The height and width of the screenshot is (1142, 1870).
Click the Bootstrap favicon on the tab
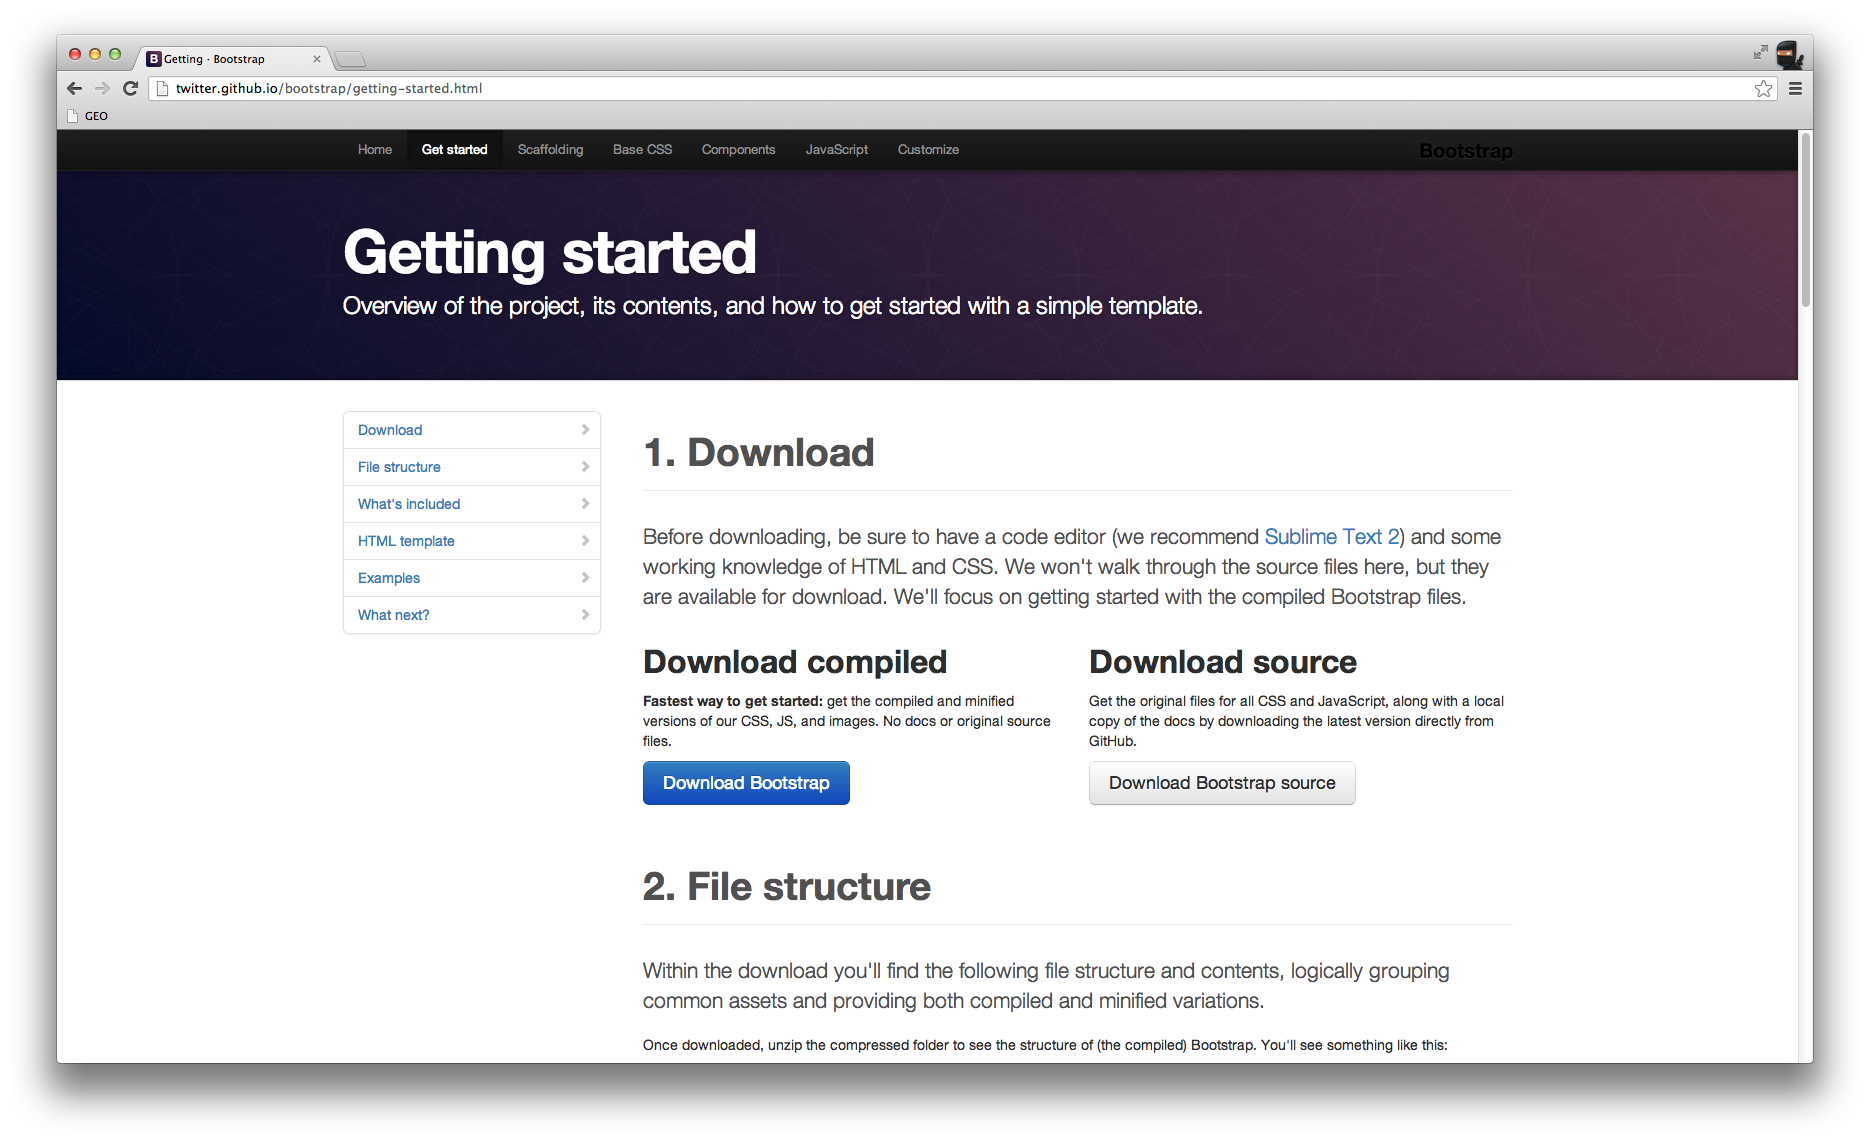pos(154,59)
